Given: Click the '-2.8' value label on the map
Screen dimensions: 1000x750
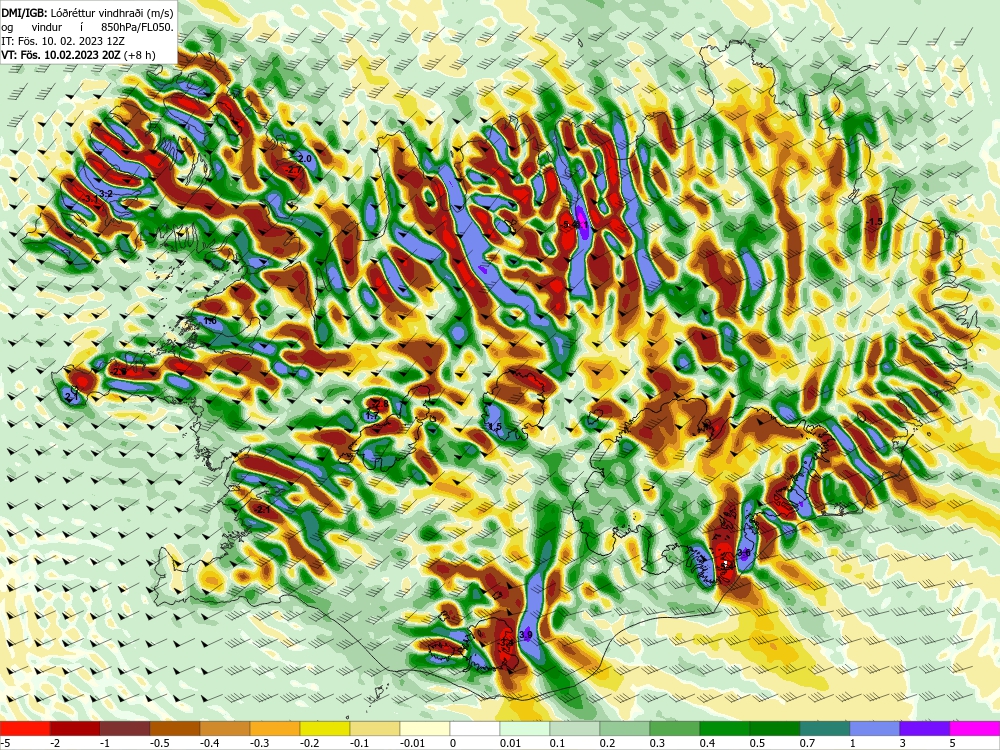Looking at the screenshot, I should pos(380,404).
